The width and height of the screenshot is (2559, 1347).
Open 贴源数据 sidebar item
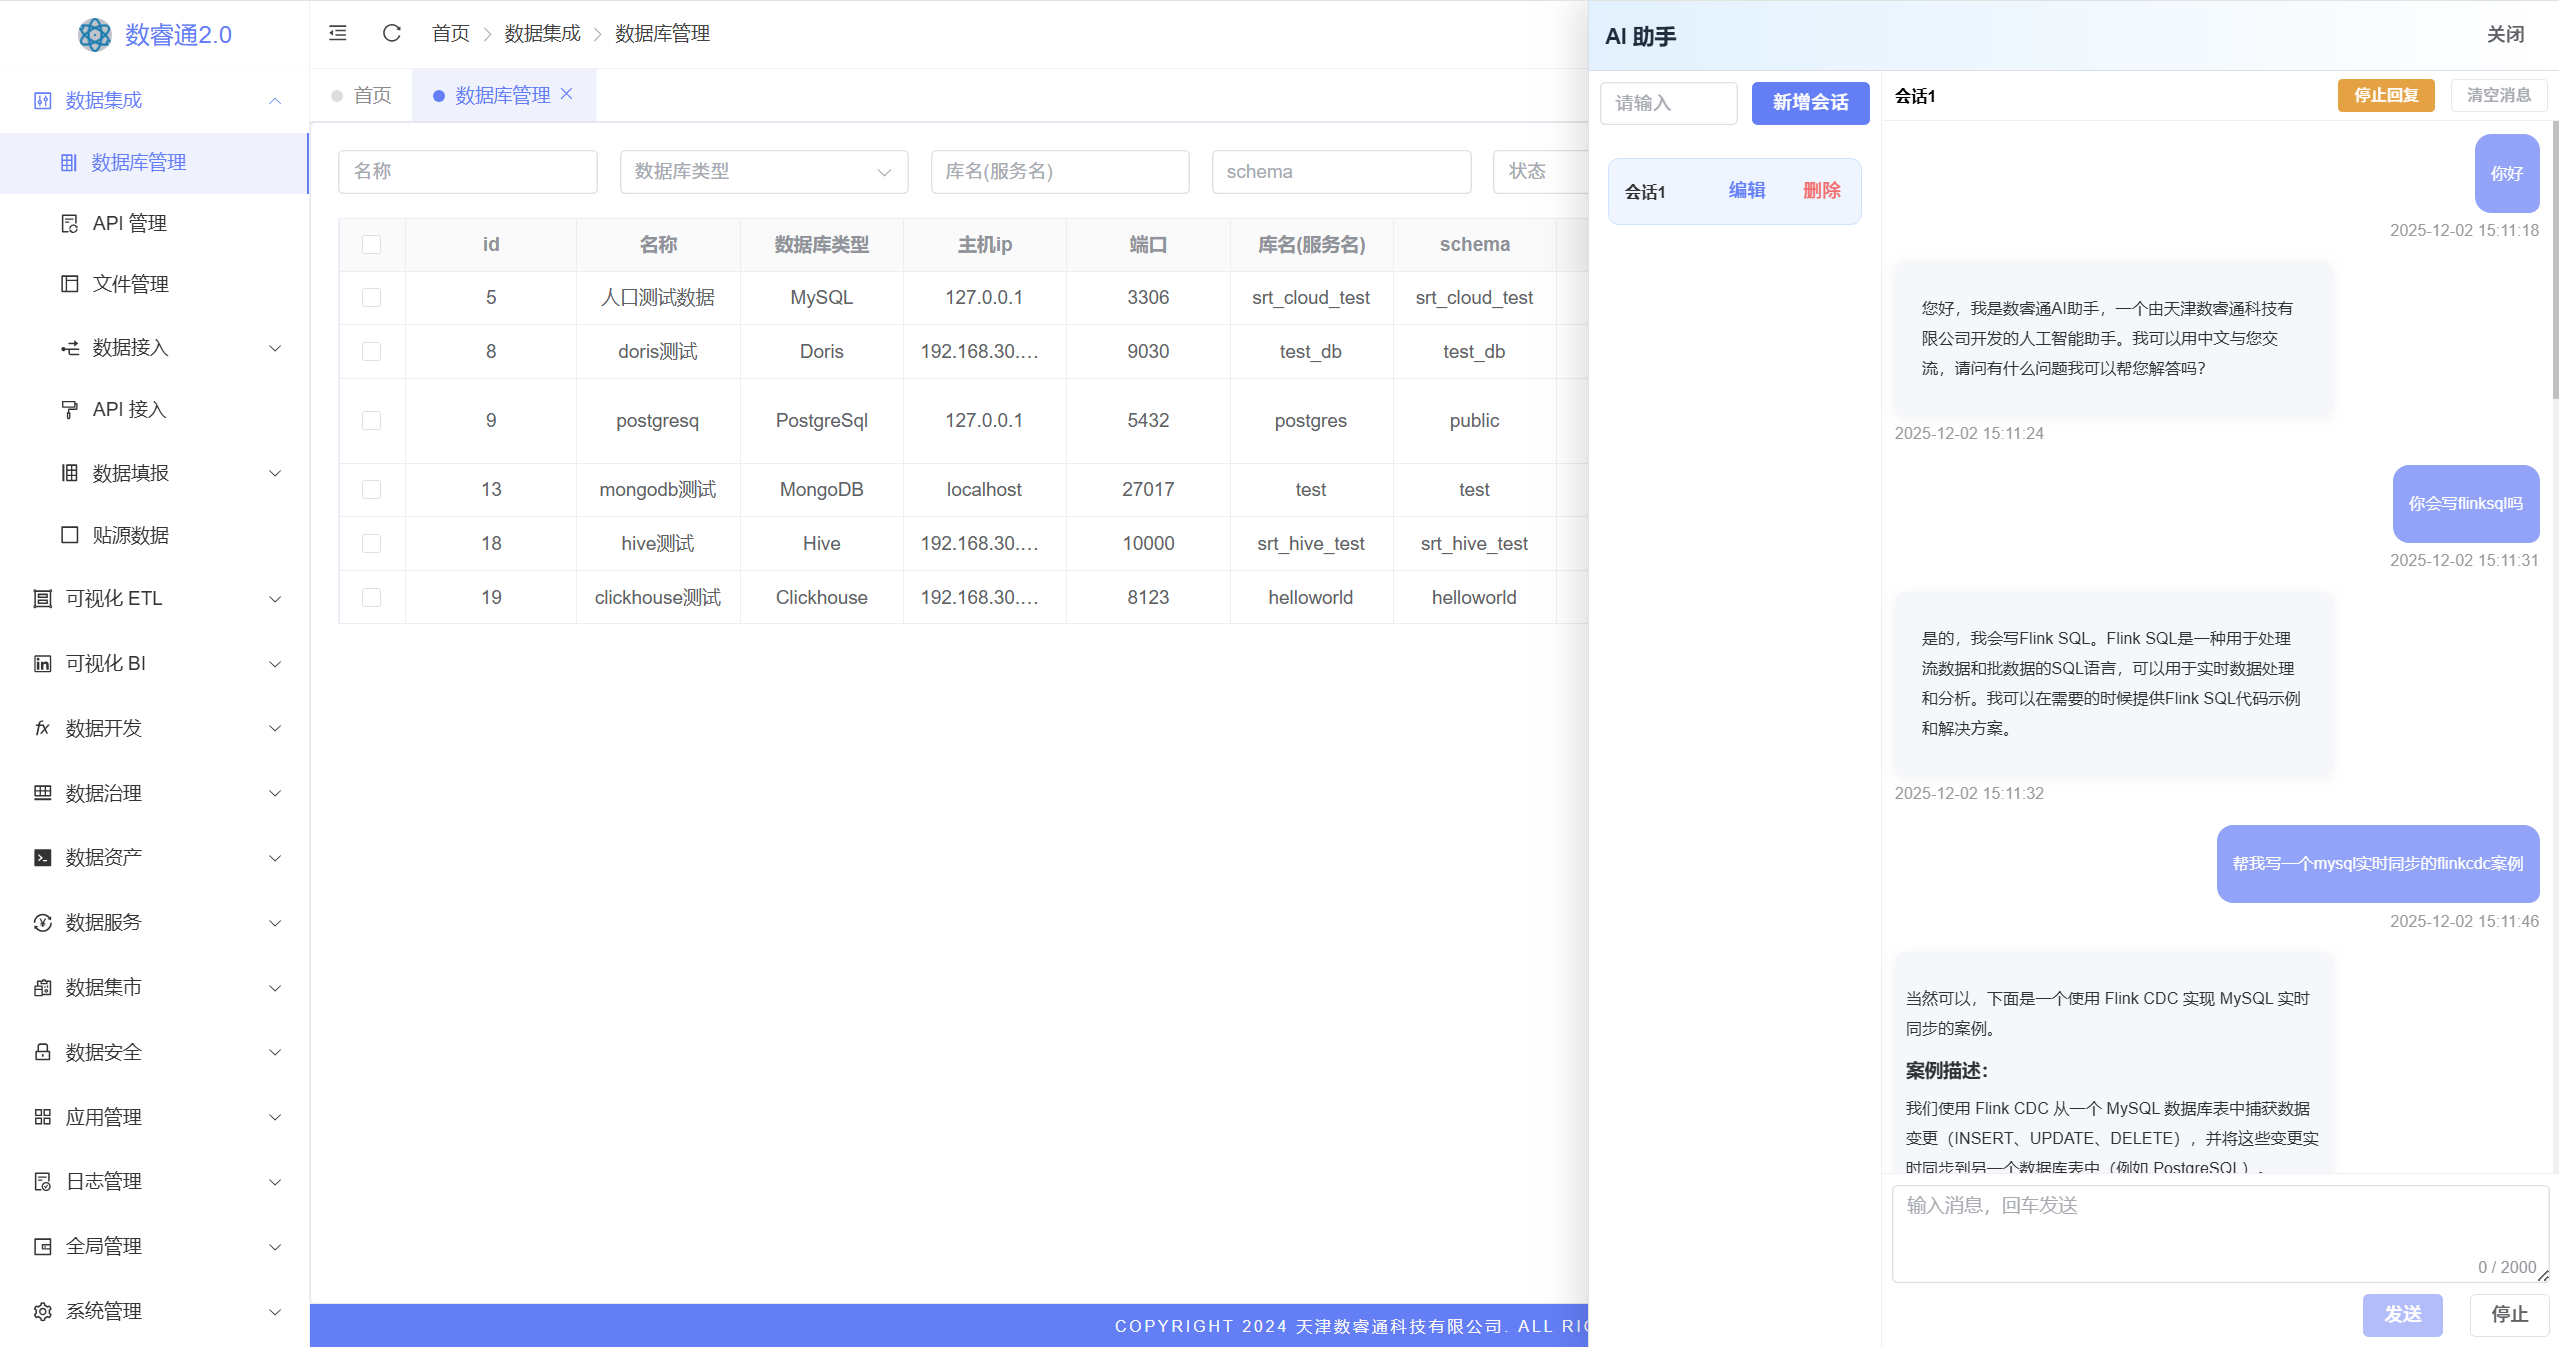130,535
